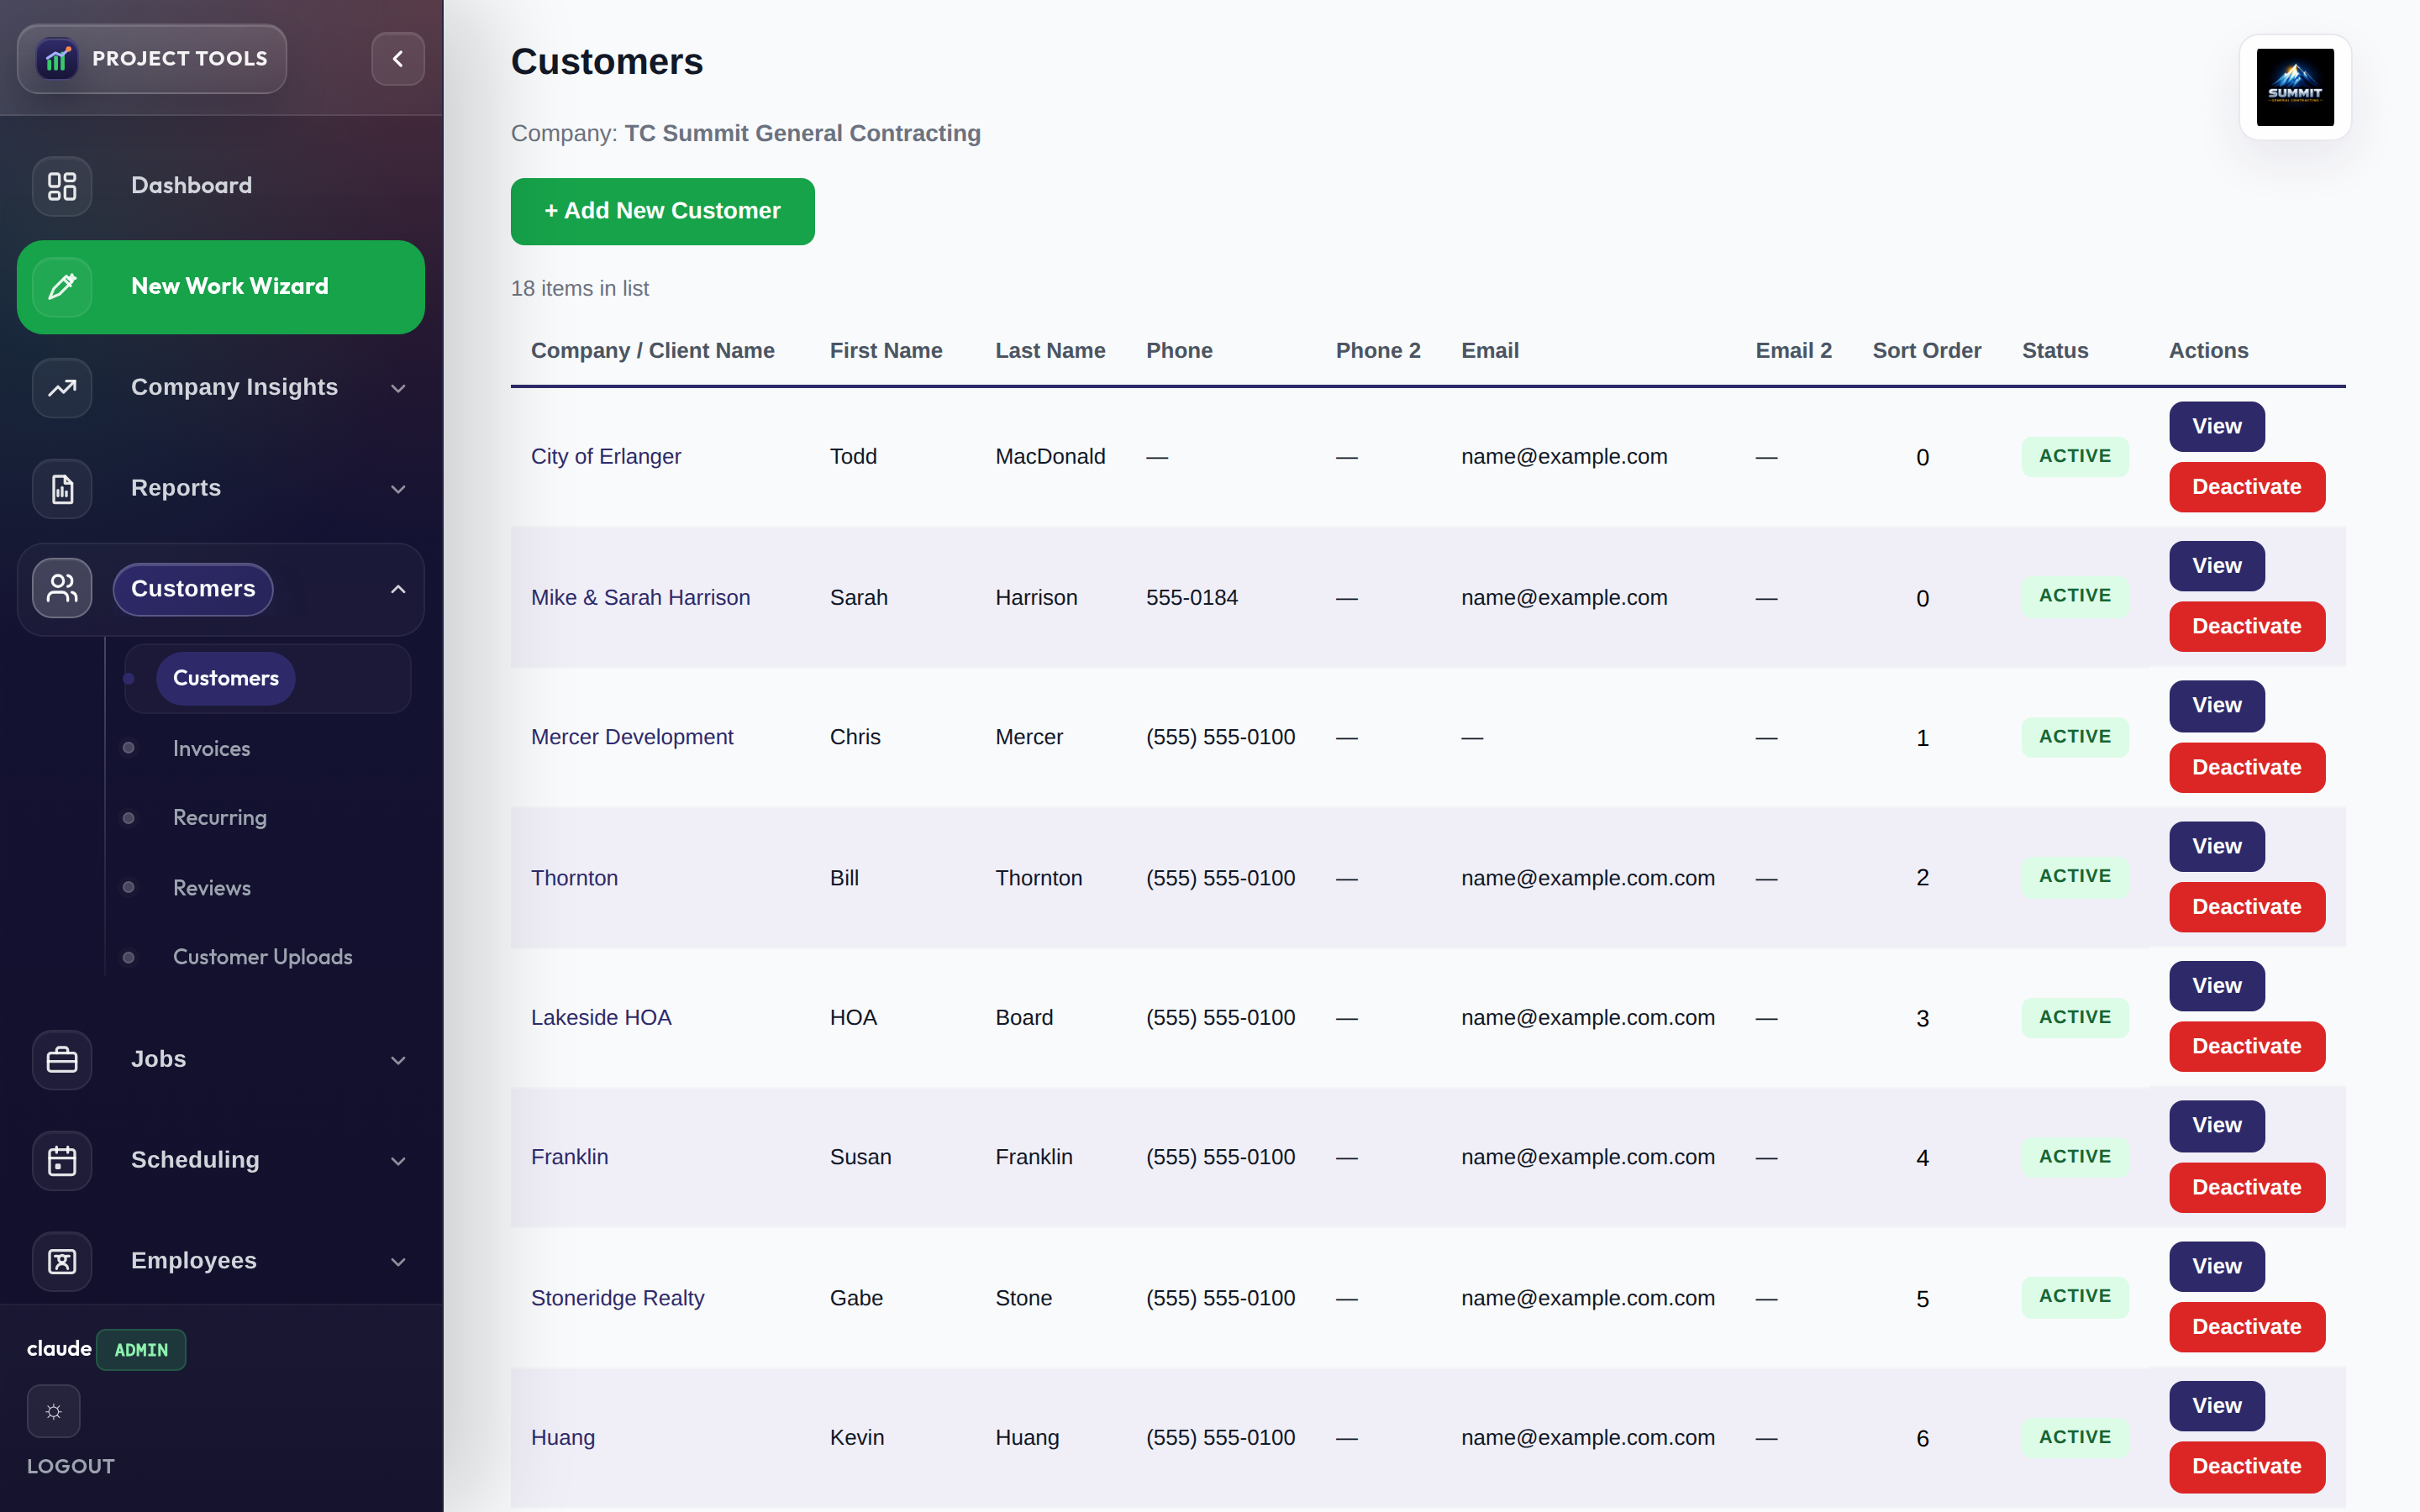Open the City of Erlanger link

pyautogui.click(x=605, y=457)
